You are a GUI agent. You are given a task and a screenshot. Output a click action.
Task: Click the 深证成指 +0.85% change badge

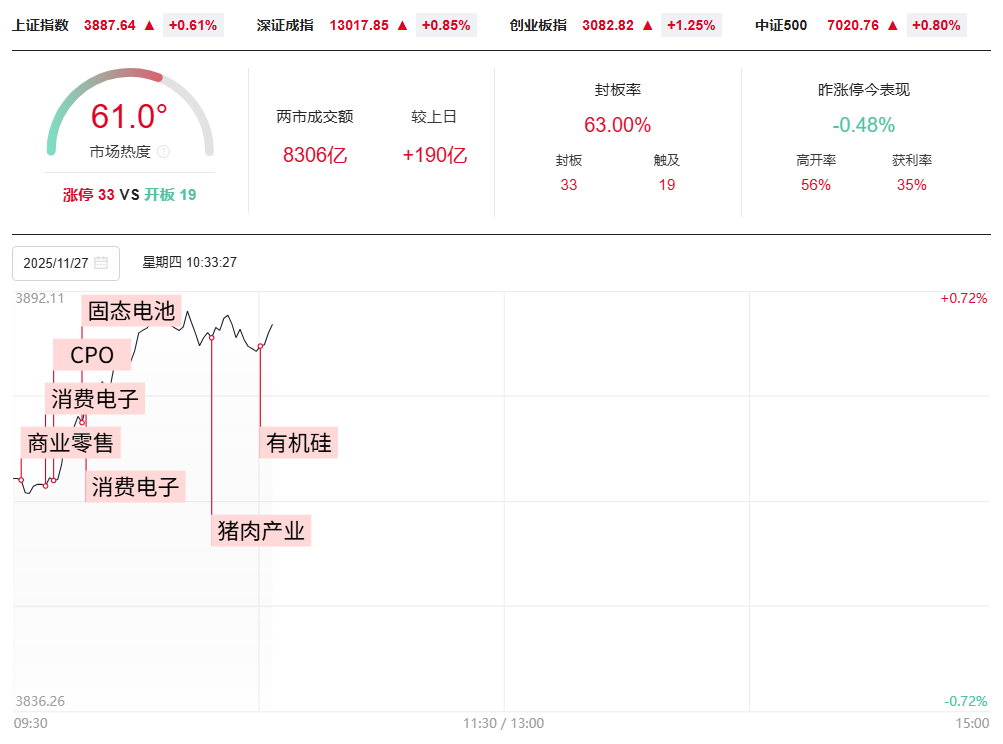tap(446, 25)
